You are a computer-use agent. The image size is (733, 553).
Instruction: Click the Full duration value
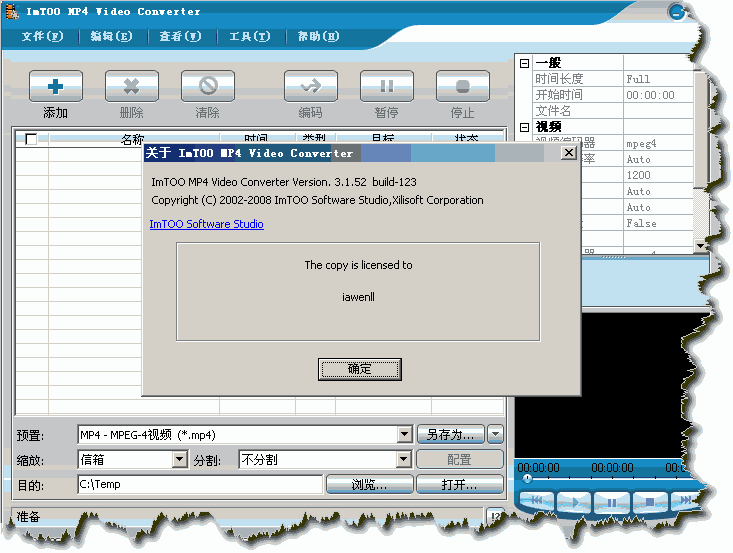coord(638,79)
